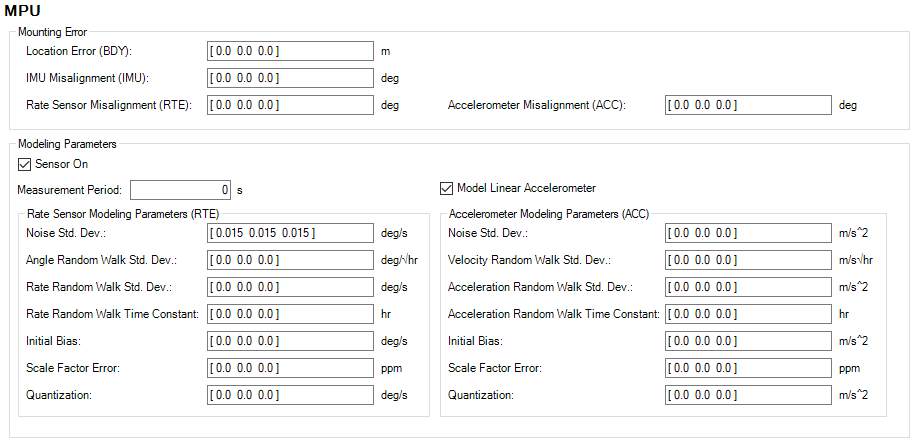Edit the Accelerometer Misalignment (ACC) field
Image resolution: width=919 pixels, height=448 pixels.
click(748, 105)
